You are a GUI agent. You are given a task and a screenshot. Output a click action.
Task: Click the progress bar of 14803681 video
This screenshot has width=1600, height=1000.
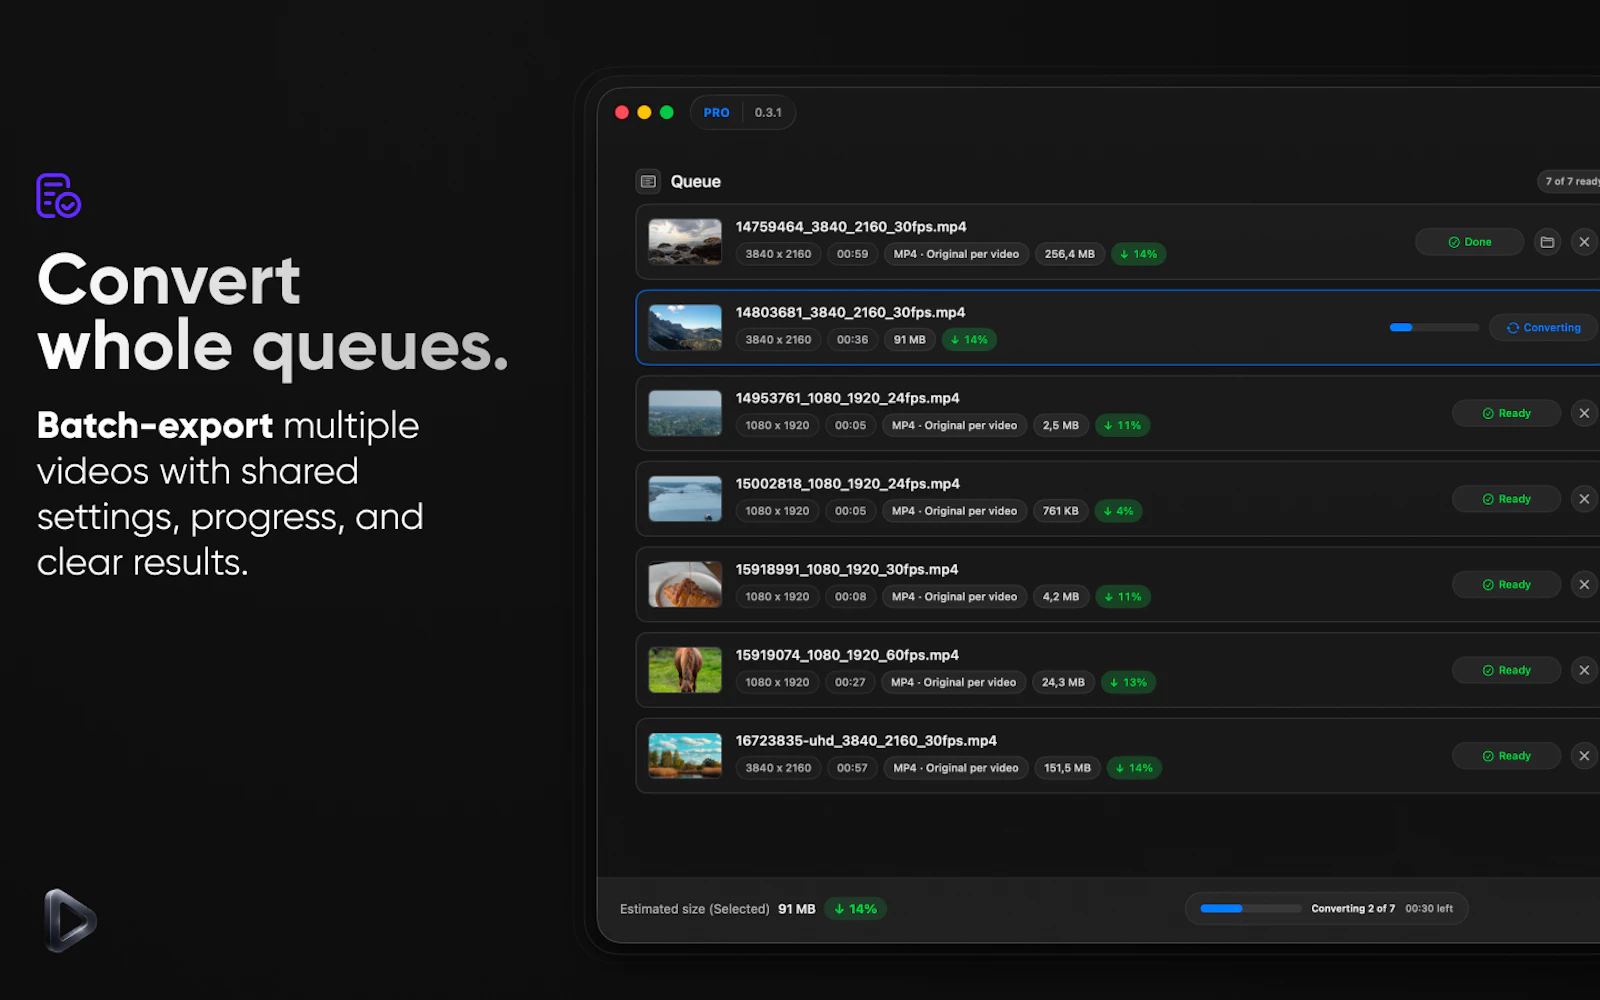click(x=1434, y=328)
